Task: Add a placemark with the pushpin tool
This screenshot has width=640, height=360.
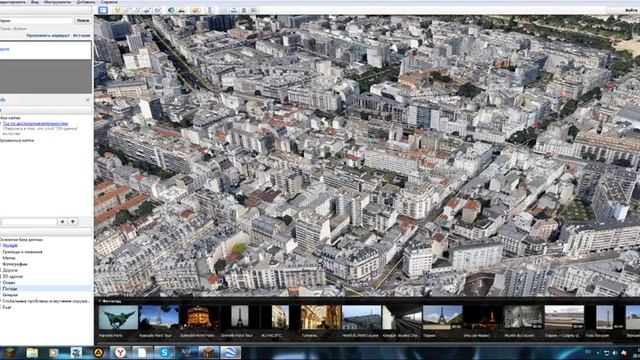Action: (x=117, y=10)
